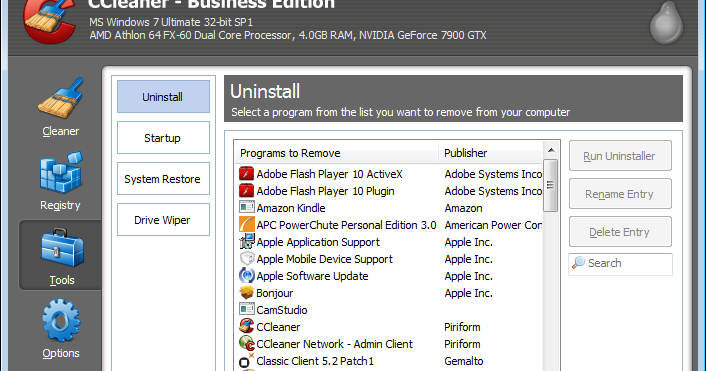Click Apple Inc. publisher in Bonjour row
706x371 pixels.
469,293
